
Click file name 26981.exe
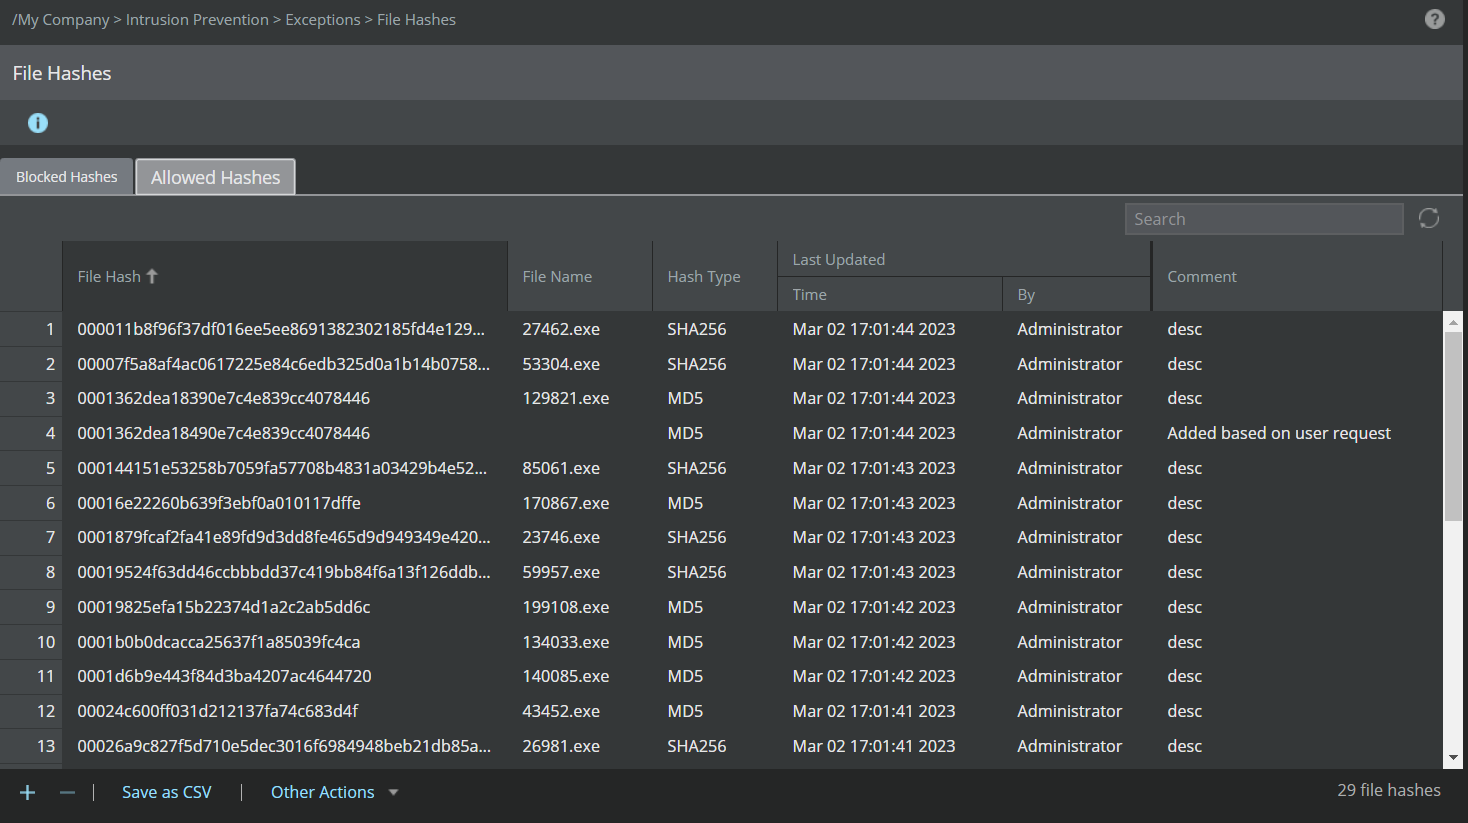tap(561, 746)
